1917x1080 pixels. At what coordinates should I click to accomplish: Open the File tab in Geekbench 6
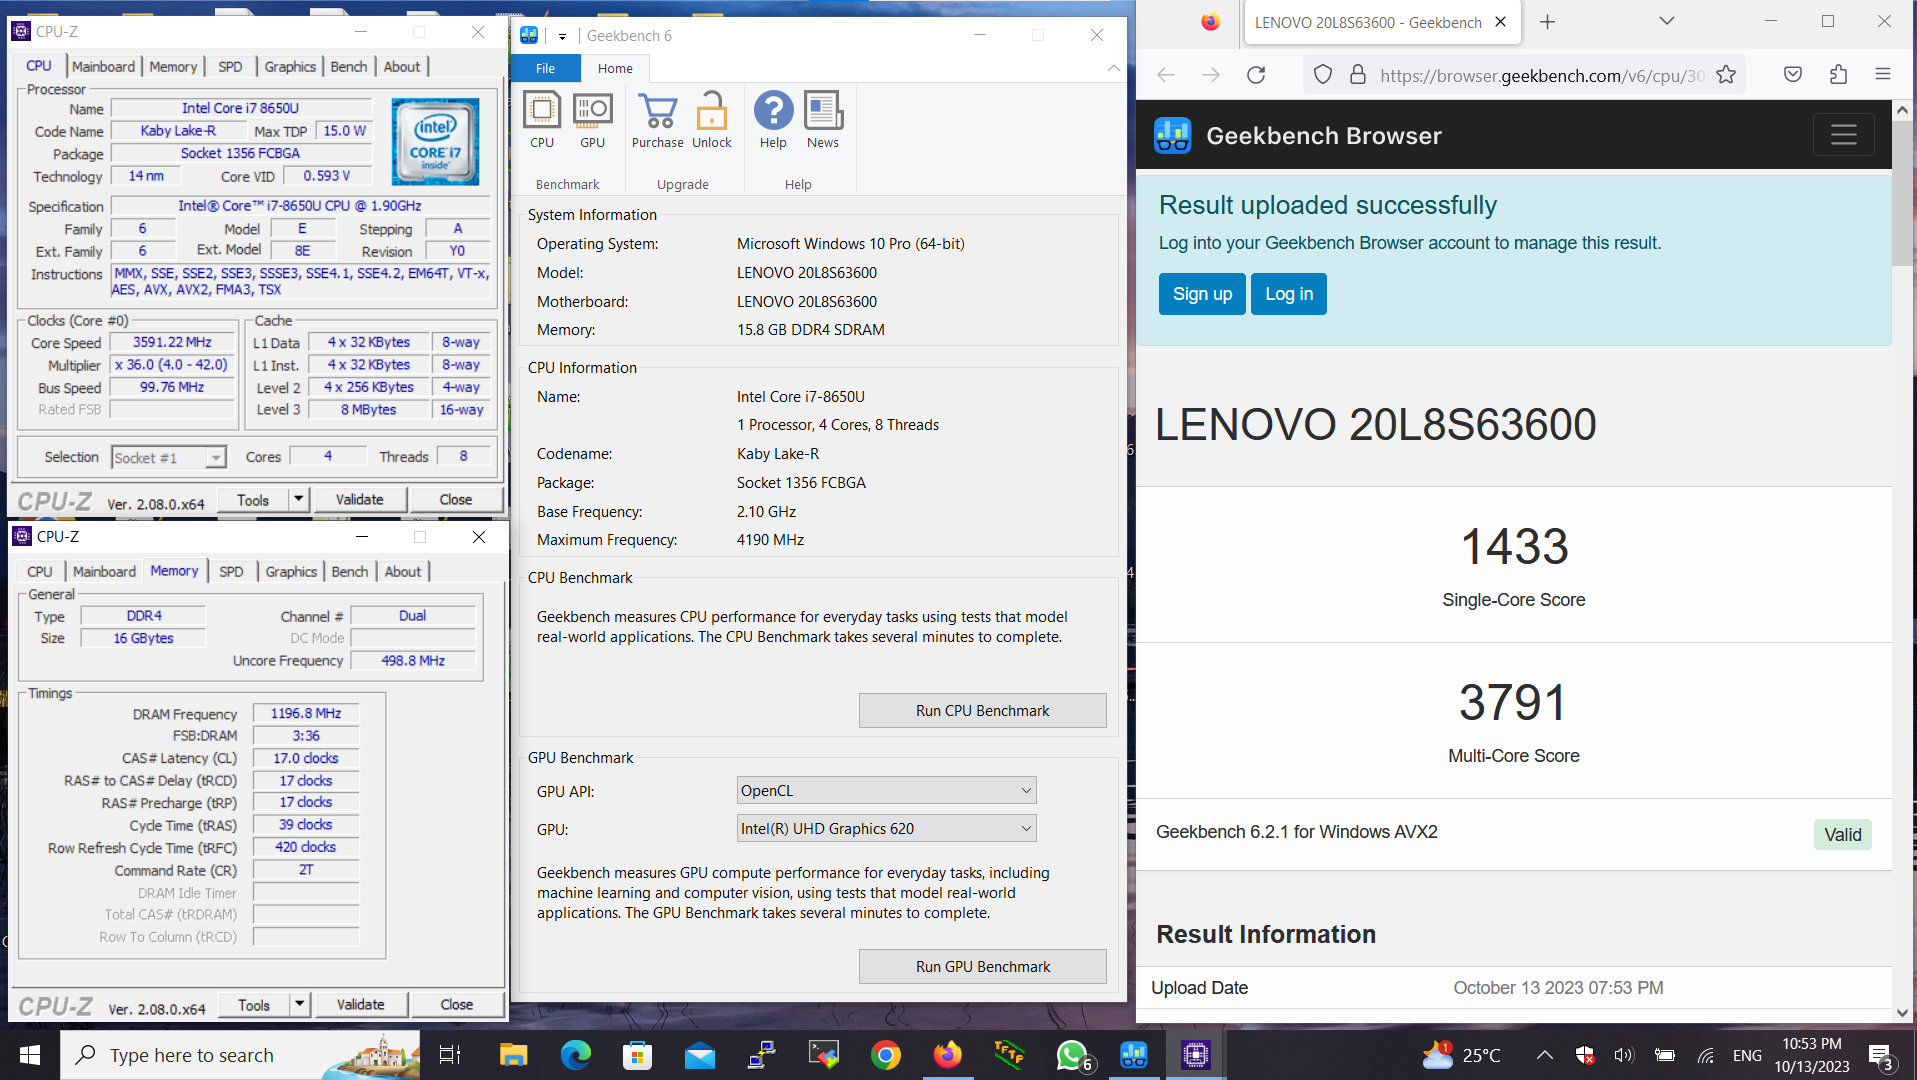click(545, 68)
